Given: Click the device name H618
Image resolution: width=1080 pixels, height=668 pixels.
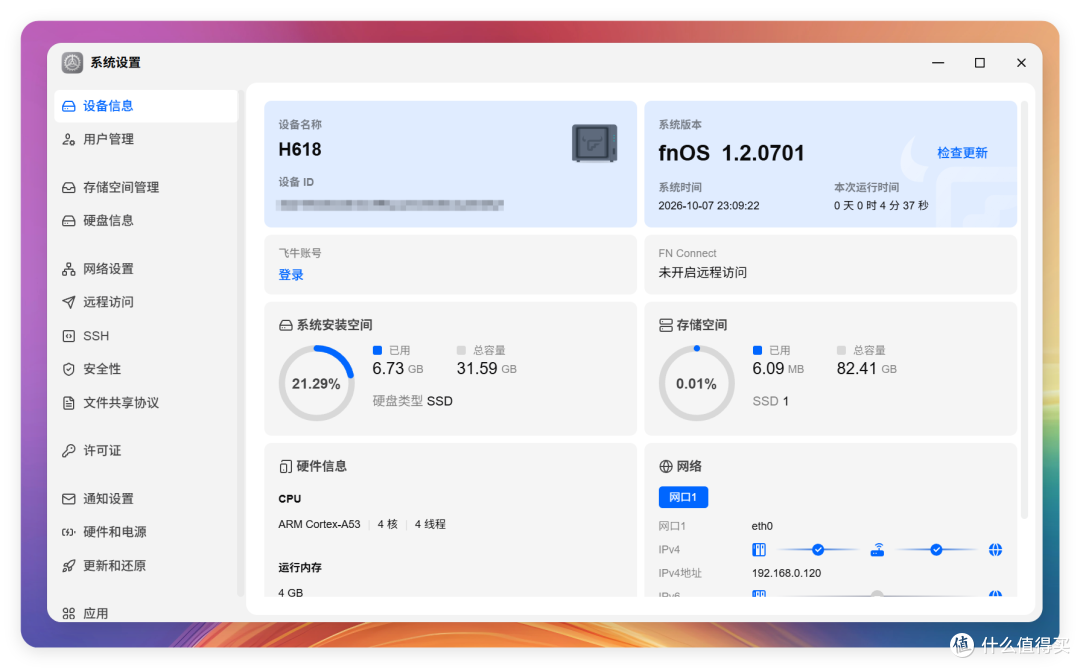Looking at the screenshot, I should pyautogui.click(x=300, y=149).
